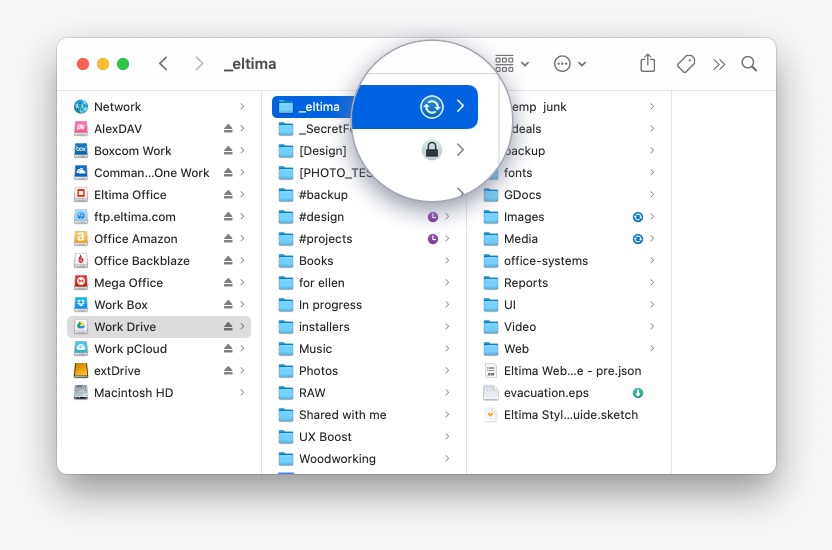Expand the Macintosh HD chevron
This screenshot has height=550, width=832.
click(x=242, y=392)
